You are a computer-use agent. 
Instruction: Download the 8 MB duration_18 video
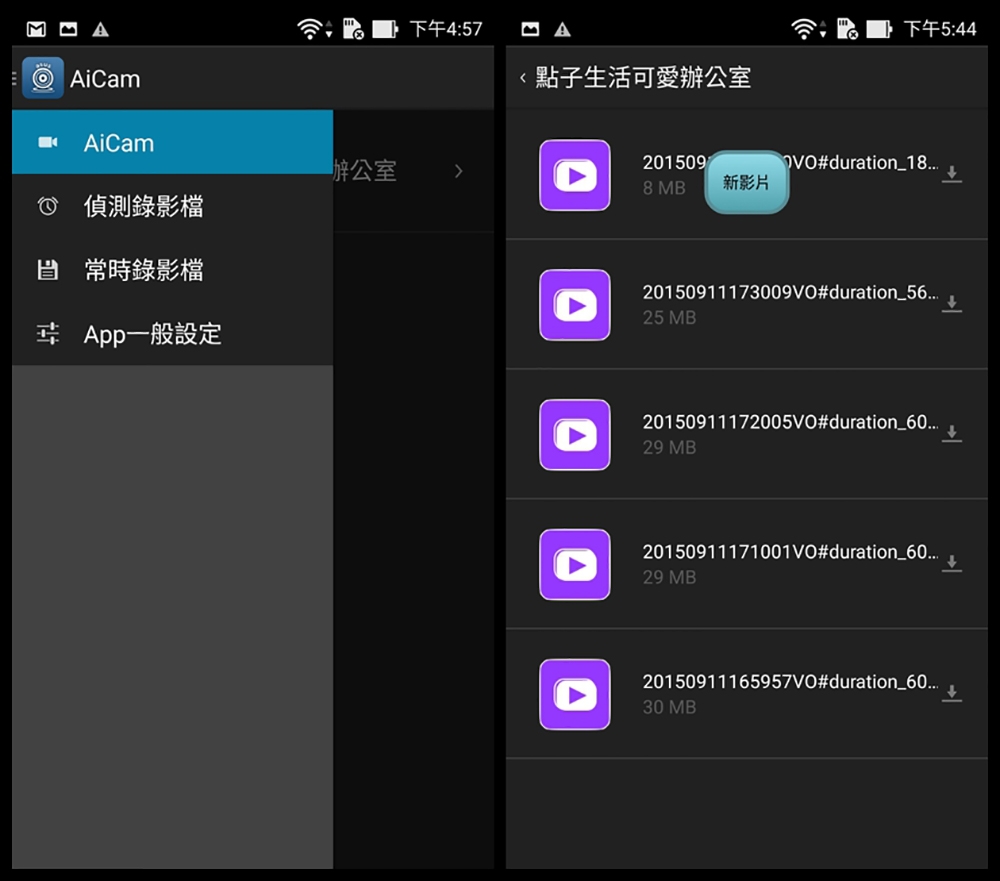(x=952, y=174)
